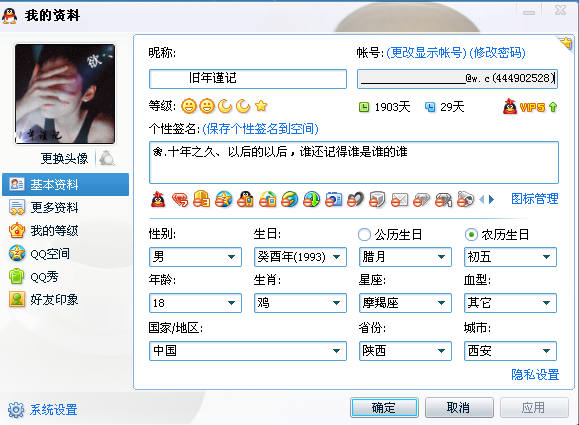Click the globe with green arrow icon
The width and height of the screenshot is (579, 425).
tap(312, 199)
